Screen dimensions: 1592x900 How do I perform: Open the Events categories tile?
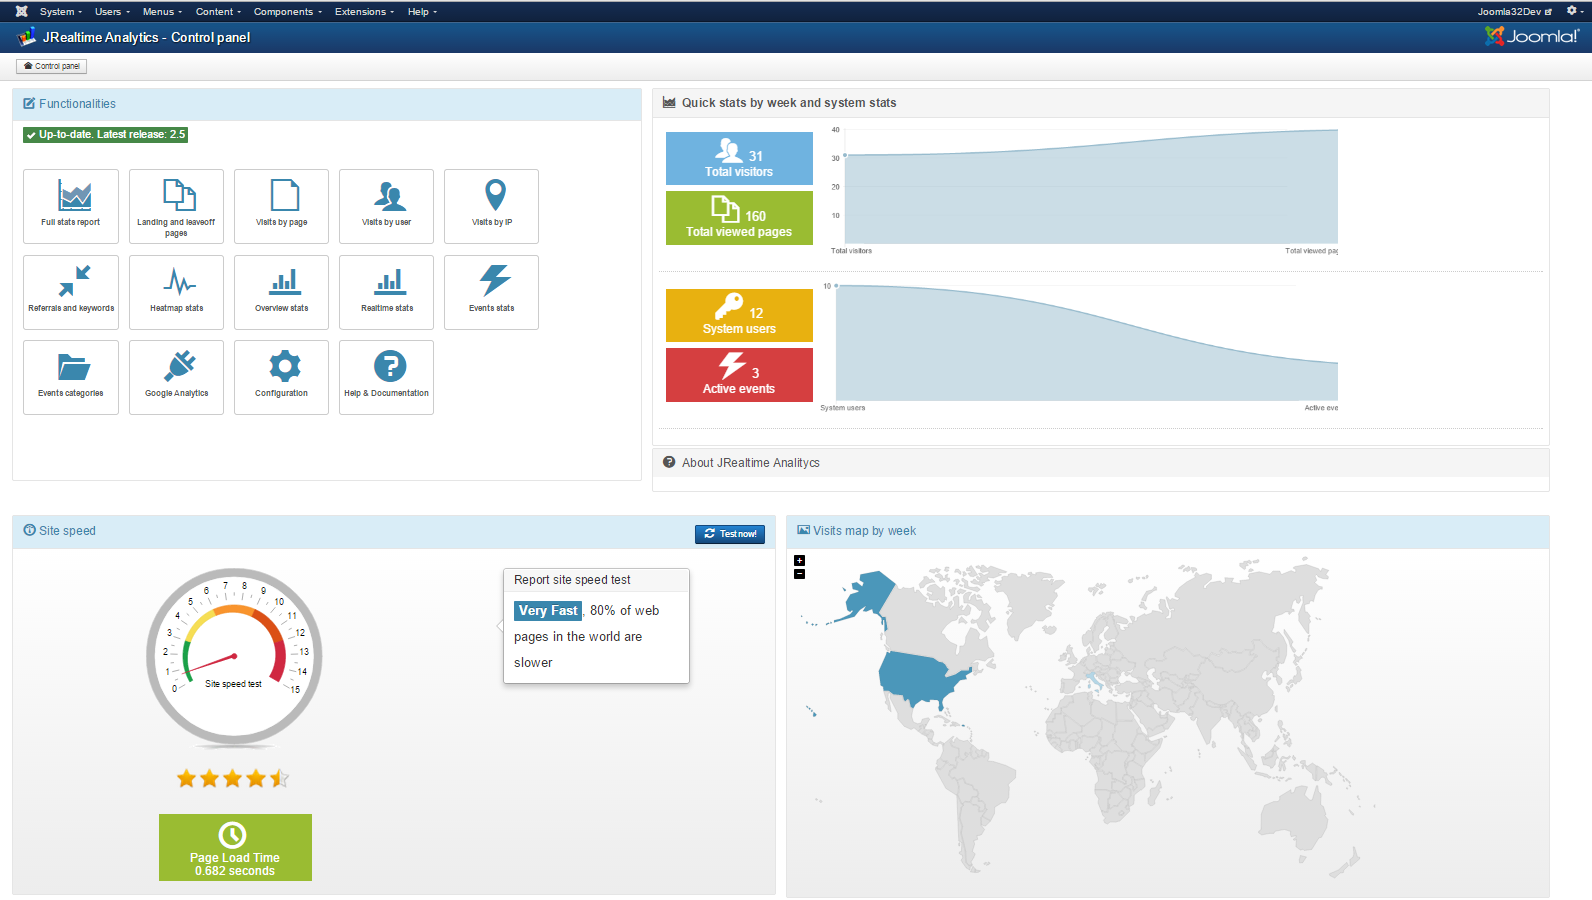(71, 377)
